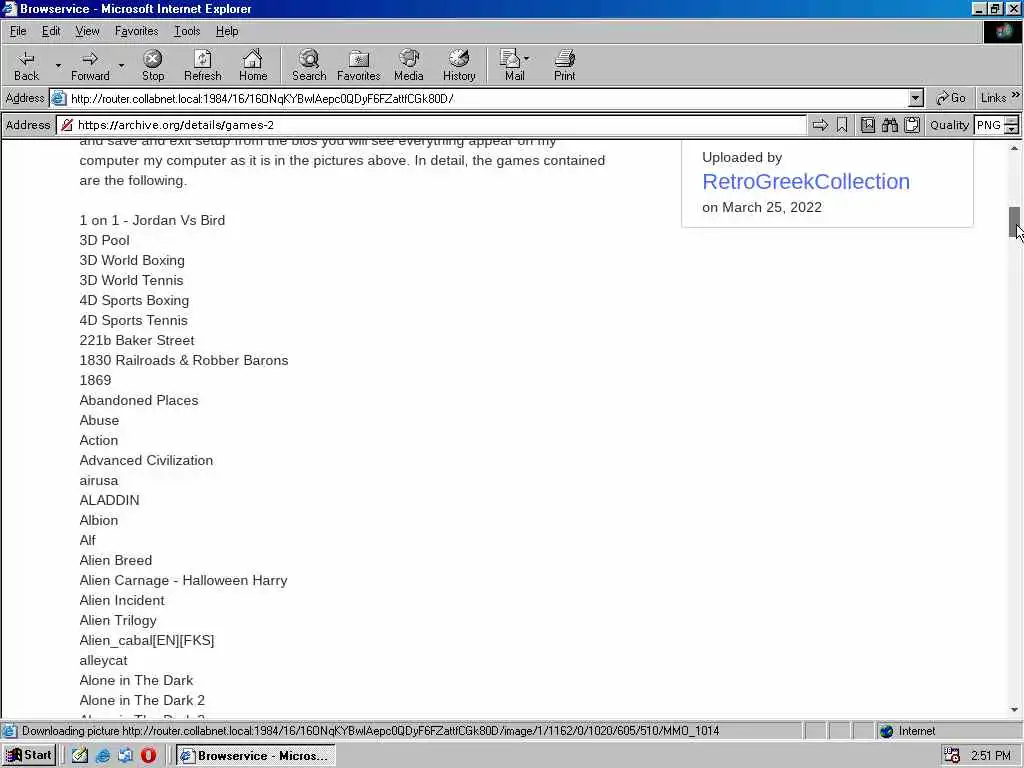Click the '3D Pool' entry
The image size is (1024, 768).
tap(104, 240)
